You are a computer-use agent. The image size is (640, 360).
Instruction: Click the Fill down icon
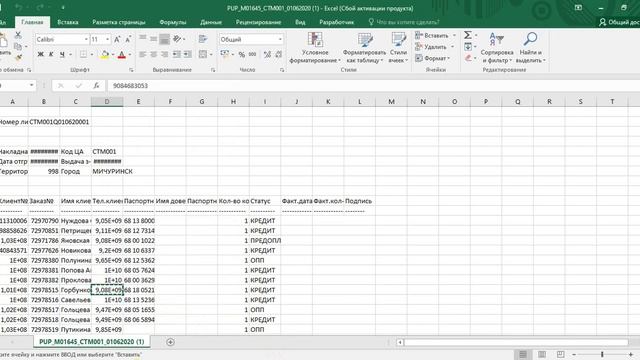468,47
